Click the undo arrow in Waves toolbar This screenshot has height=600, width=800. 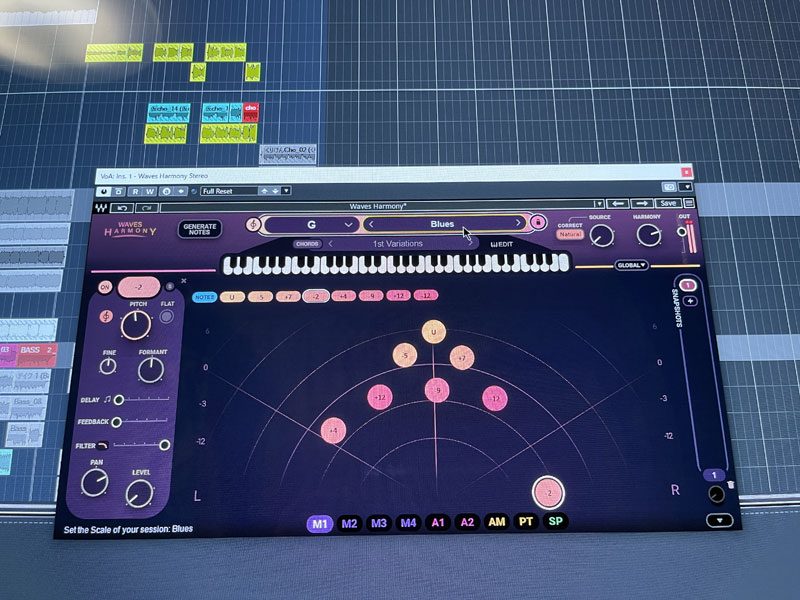tap(122, 208)
